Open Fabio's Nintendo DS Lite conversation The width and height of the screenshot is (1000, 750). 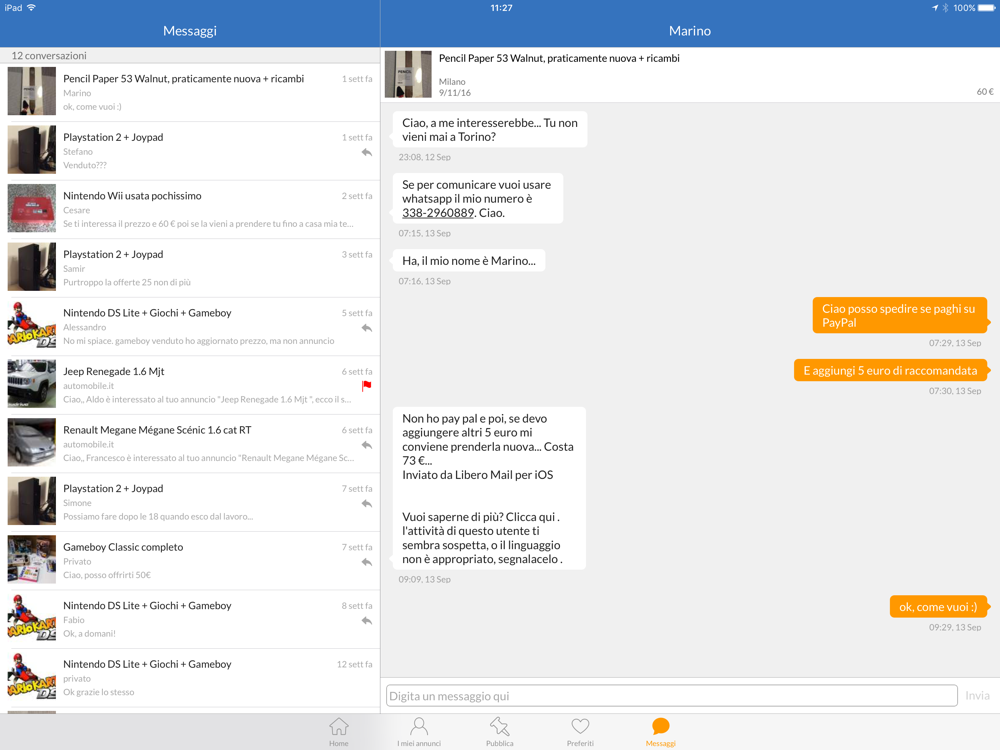pyautogui.click(x=190, y=619)
